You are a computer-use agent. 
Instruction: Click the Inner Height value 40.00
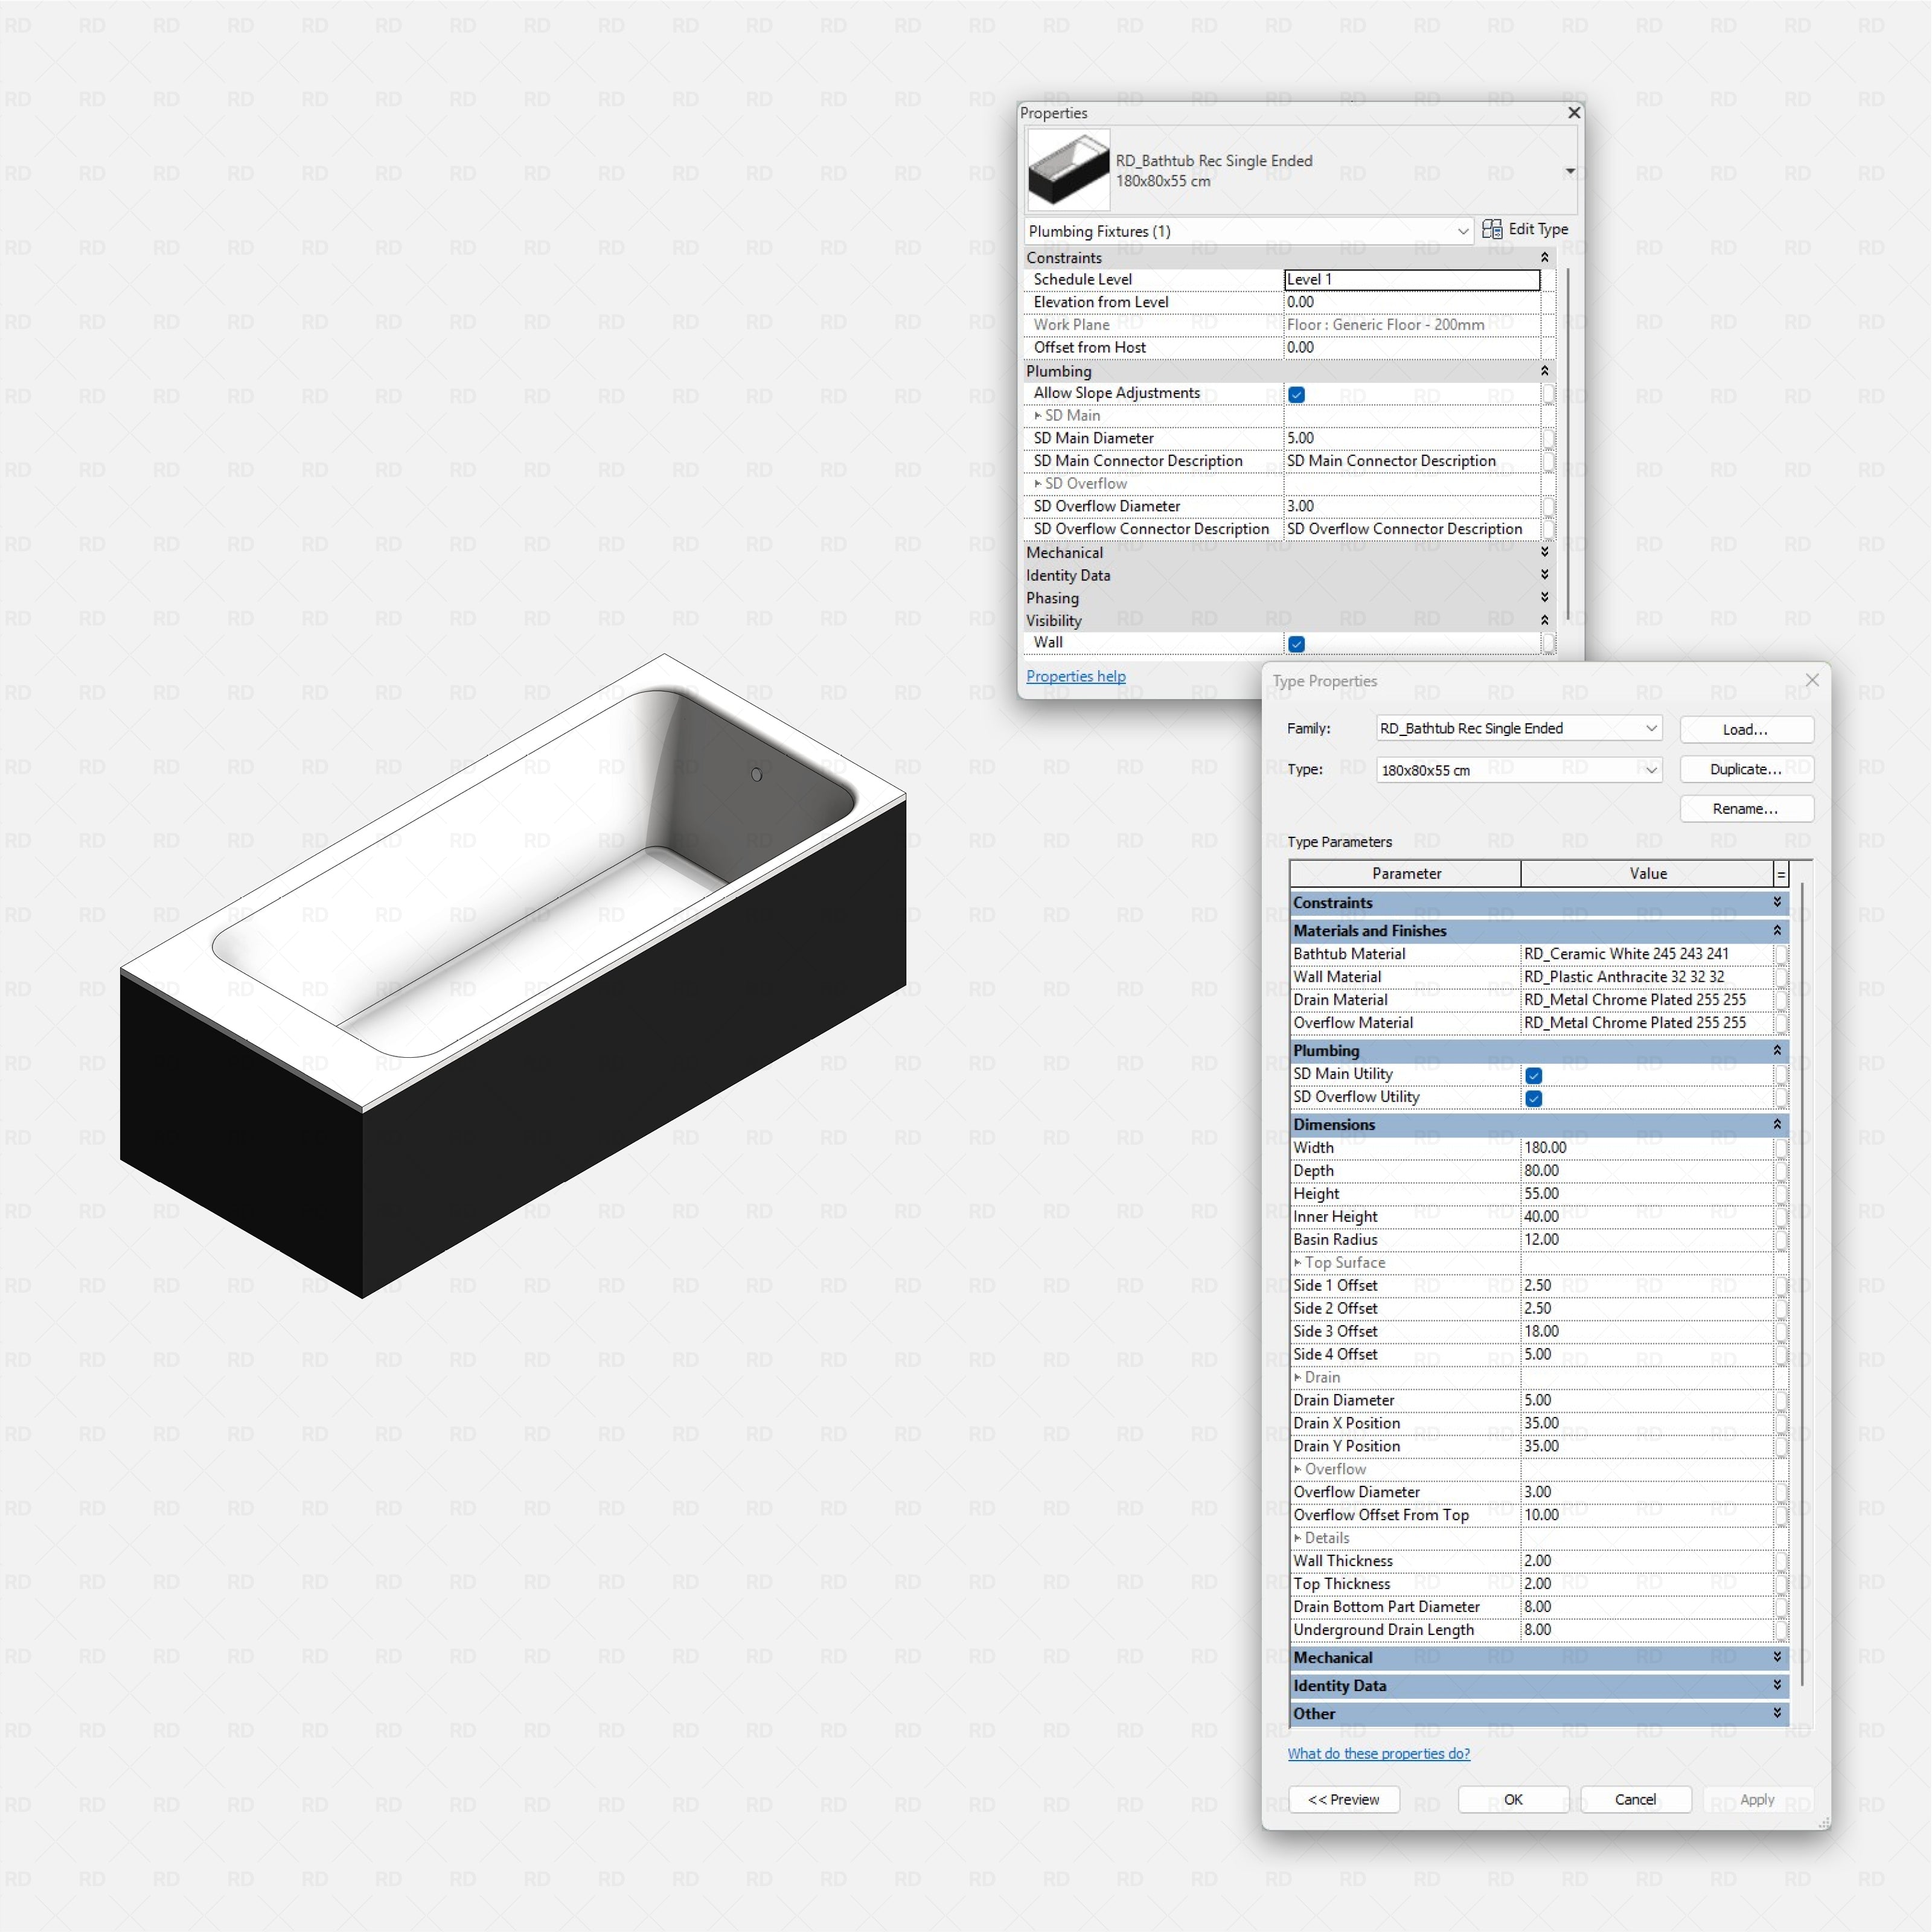point(1646,1217)
